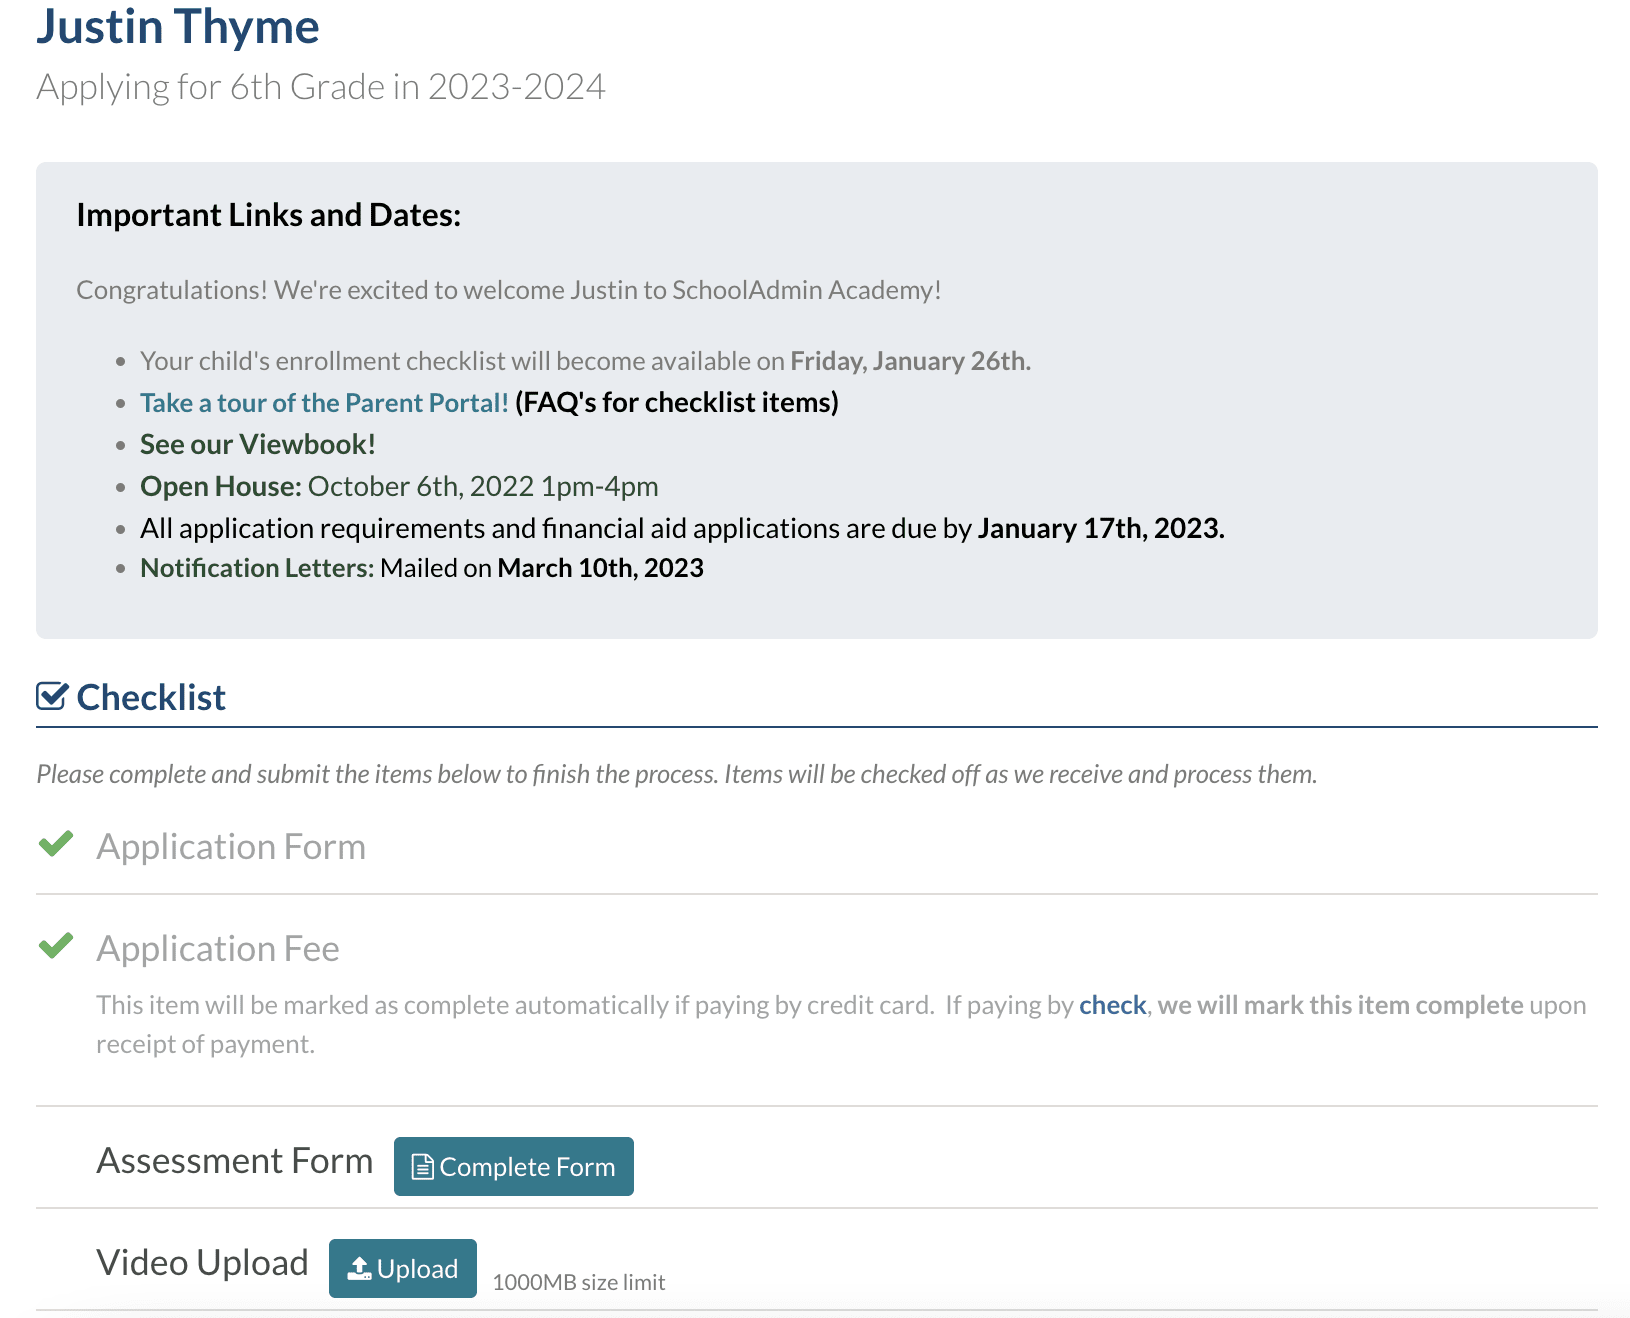Screen dimensions: 1630x1318
Task: Click the 1000MB size limit note
Action: tap(578, 1282)
